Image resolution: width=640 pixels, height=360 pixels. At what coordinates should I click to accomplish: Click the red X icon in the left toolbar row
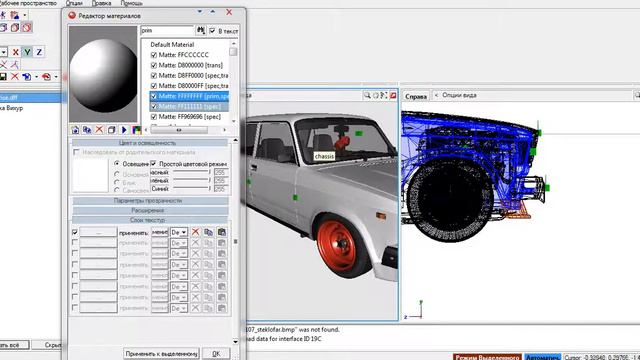click(x=15, y=76)
